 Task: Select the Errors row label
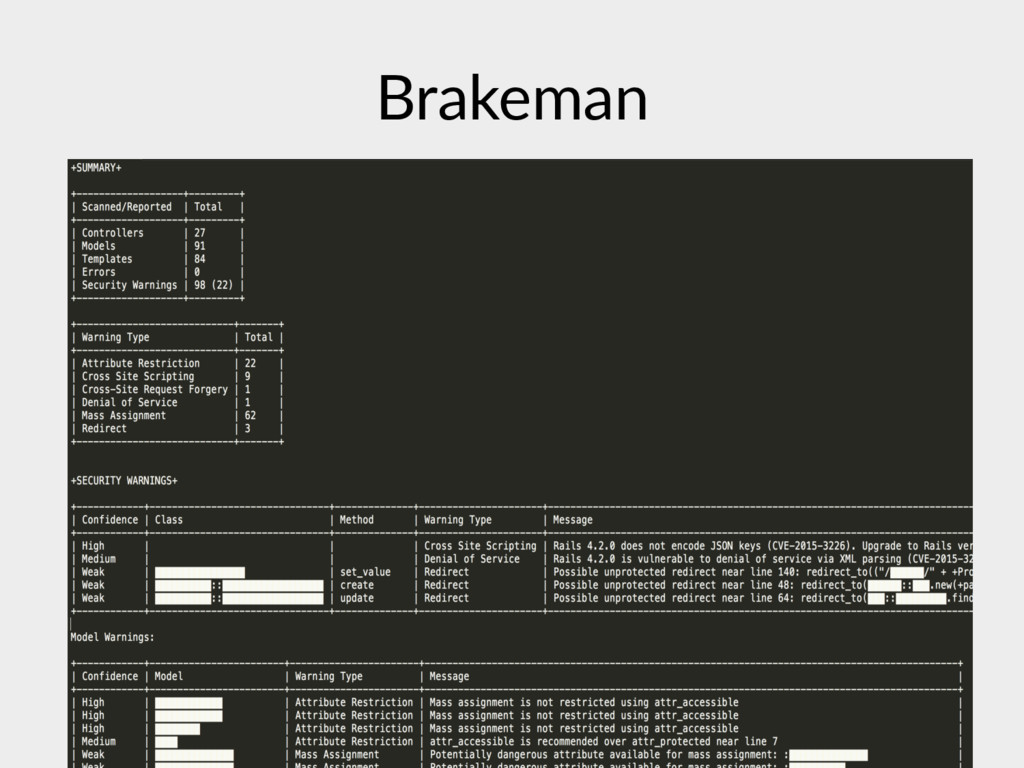(99, 272)
